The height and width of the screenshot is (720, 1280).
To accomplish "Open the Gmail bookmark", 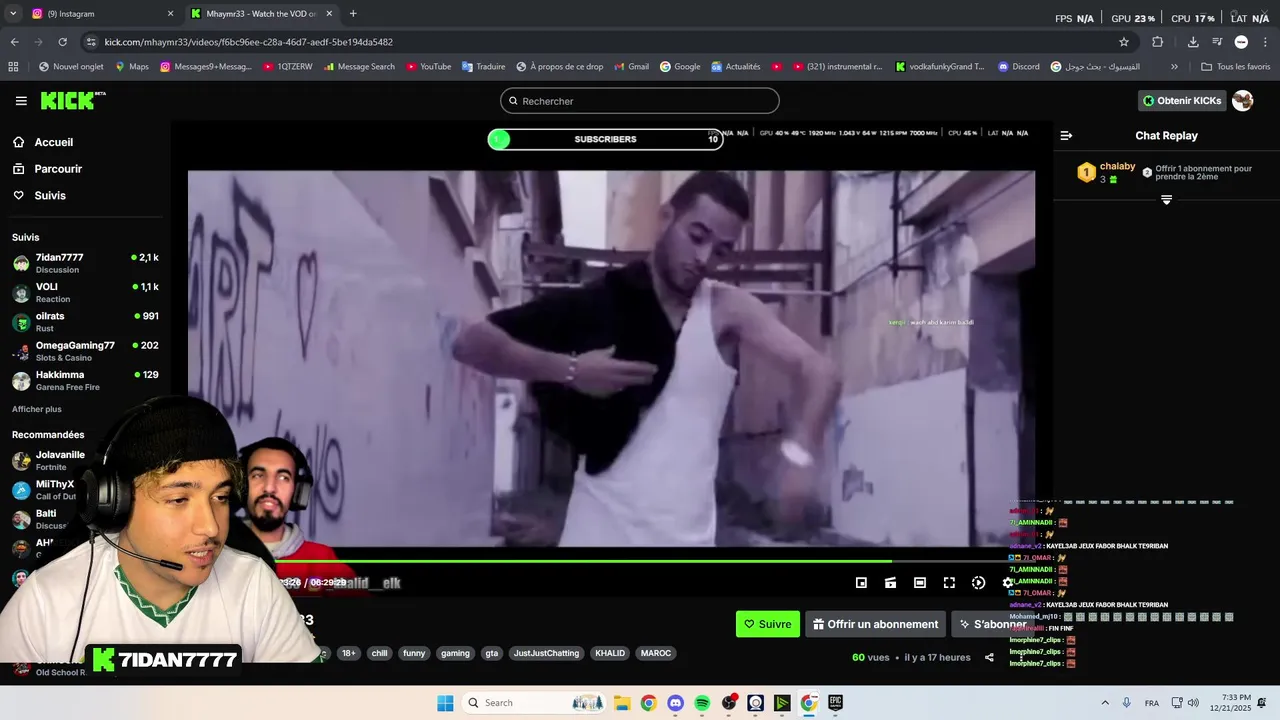I will click(x=630, y=67).
